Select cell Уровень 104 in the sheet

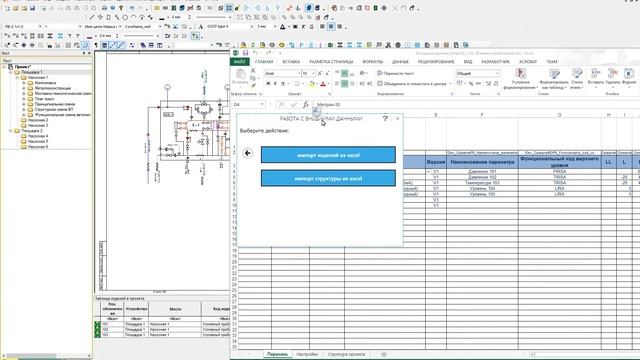[x=482, y=189]
